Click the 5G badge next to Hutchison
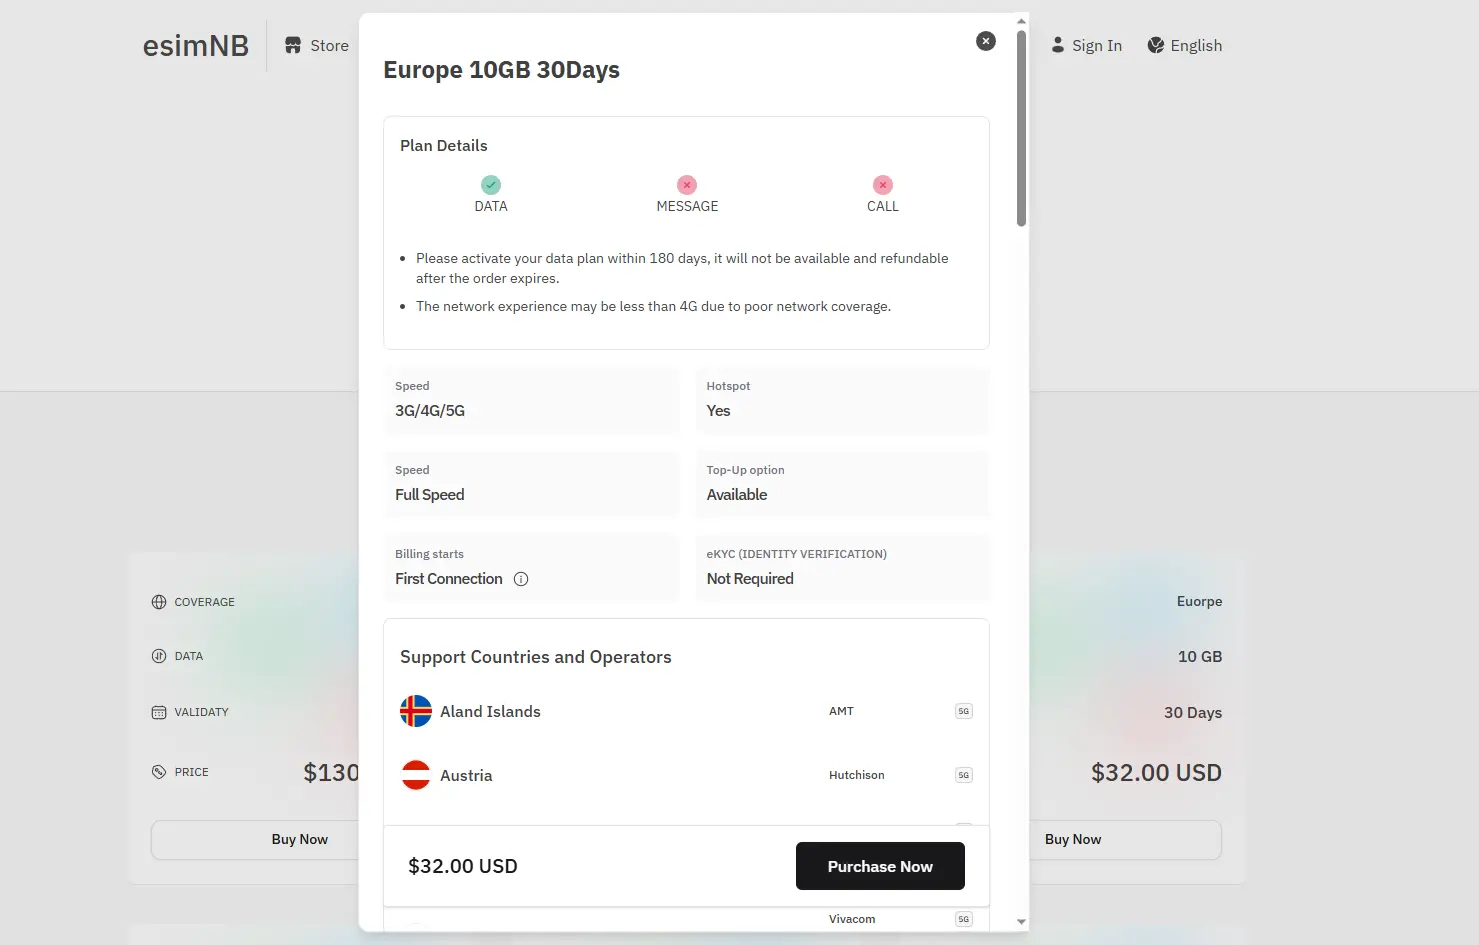This screenshot has height=945, width=1479. tap(962, 774)
